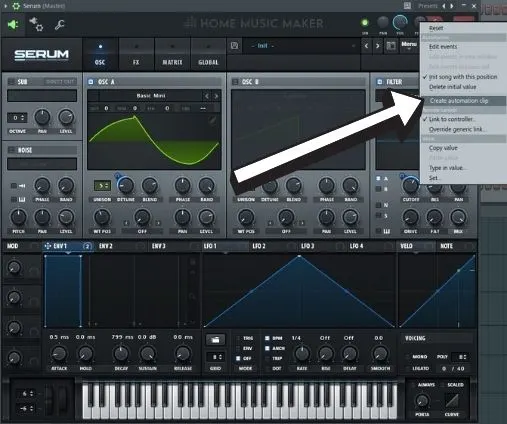
Task: Click the pitch bend wheel
Action: click(x=49, y=399)
